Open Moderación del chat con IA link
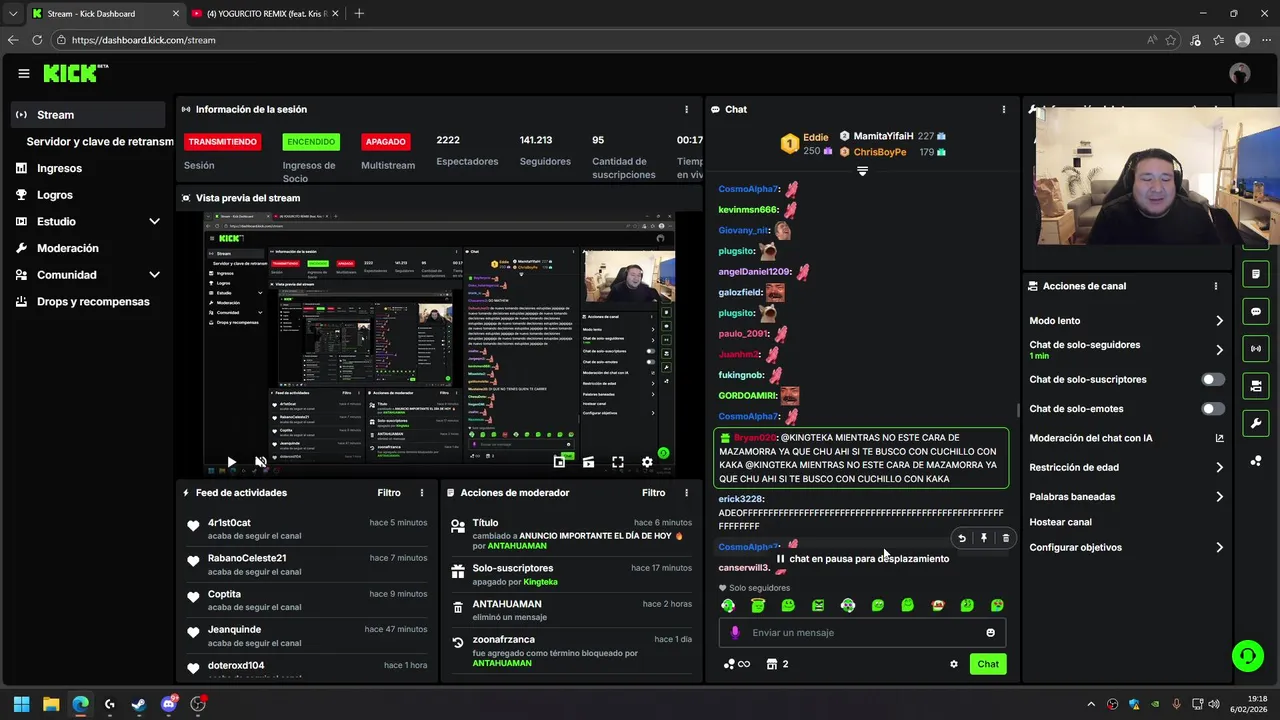The height and width of the screenshot is (720, 1280). click(1127, 438)
